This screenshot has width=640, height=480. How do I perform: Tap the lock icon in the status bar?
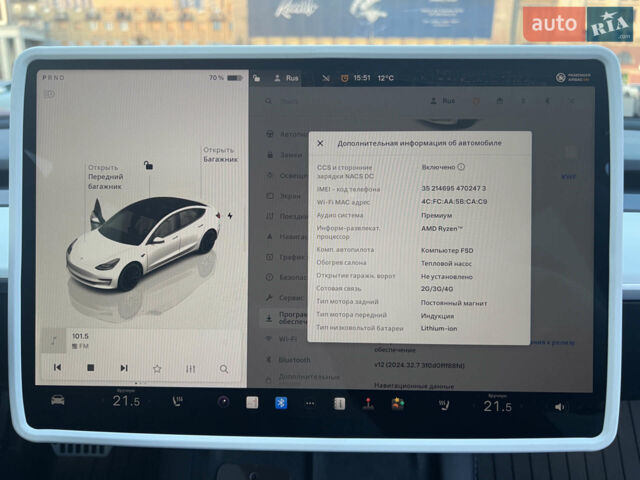pyautogui.click(x=257, y=78)
